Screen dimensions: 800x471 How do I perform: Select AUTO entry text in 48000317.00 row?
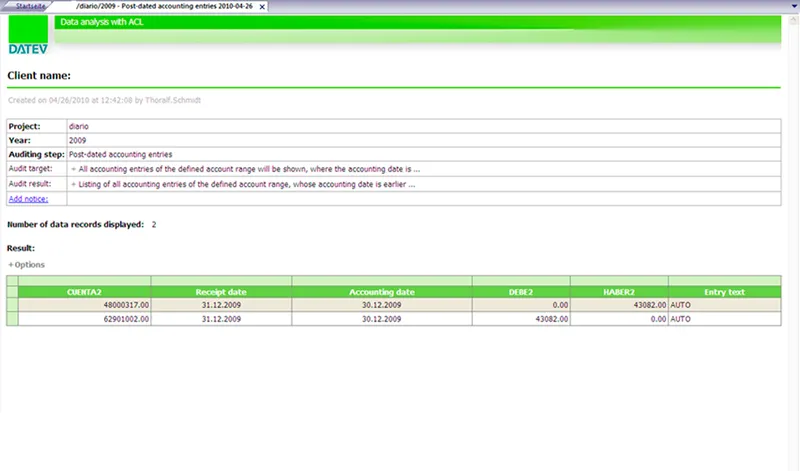(x=724, y=305)
